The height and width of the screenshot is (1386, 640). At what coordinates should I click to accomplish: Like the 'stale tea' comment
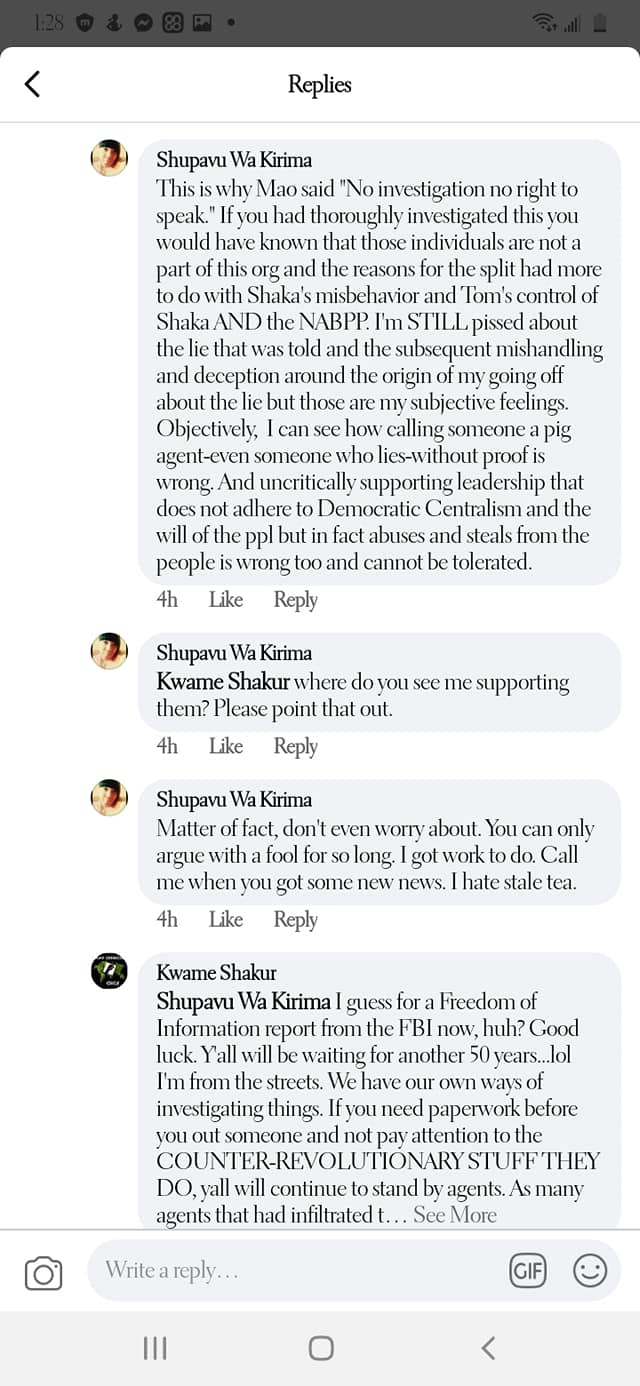pyautogui.click(x=225, y=919)
